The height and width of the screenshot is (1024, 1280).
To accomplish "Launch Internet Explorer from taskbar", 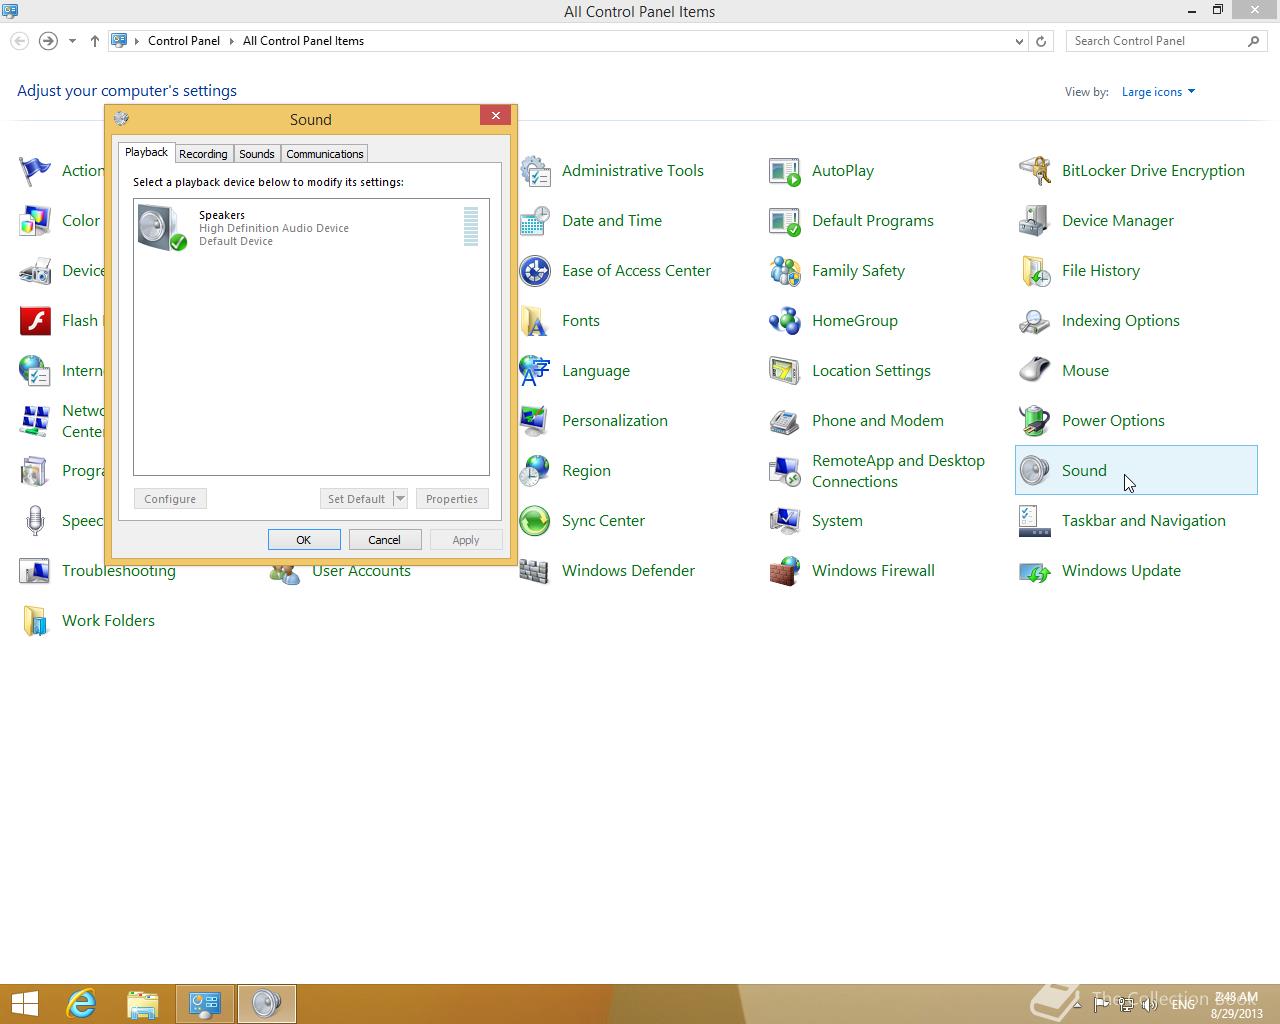I will tap(81, 1004).
